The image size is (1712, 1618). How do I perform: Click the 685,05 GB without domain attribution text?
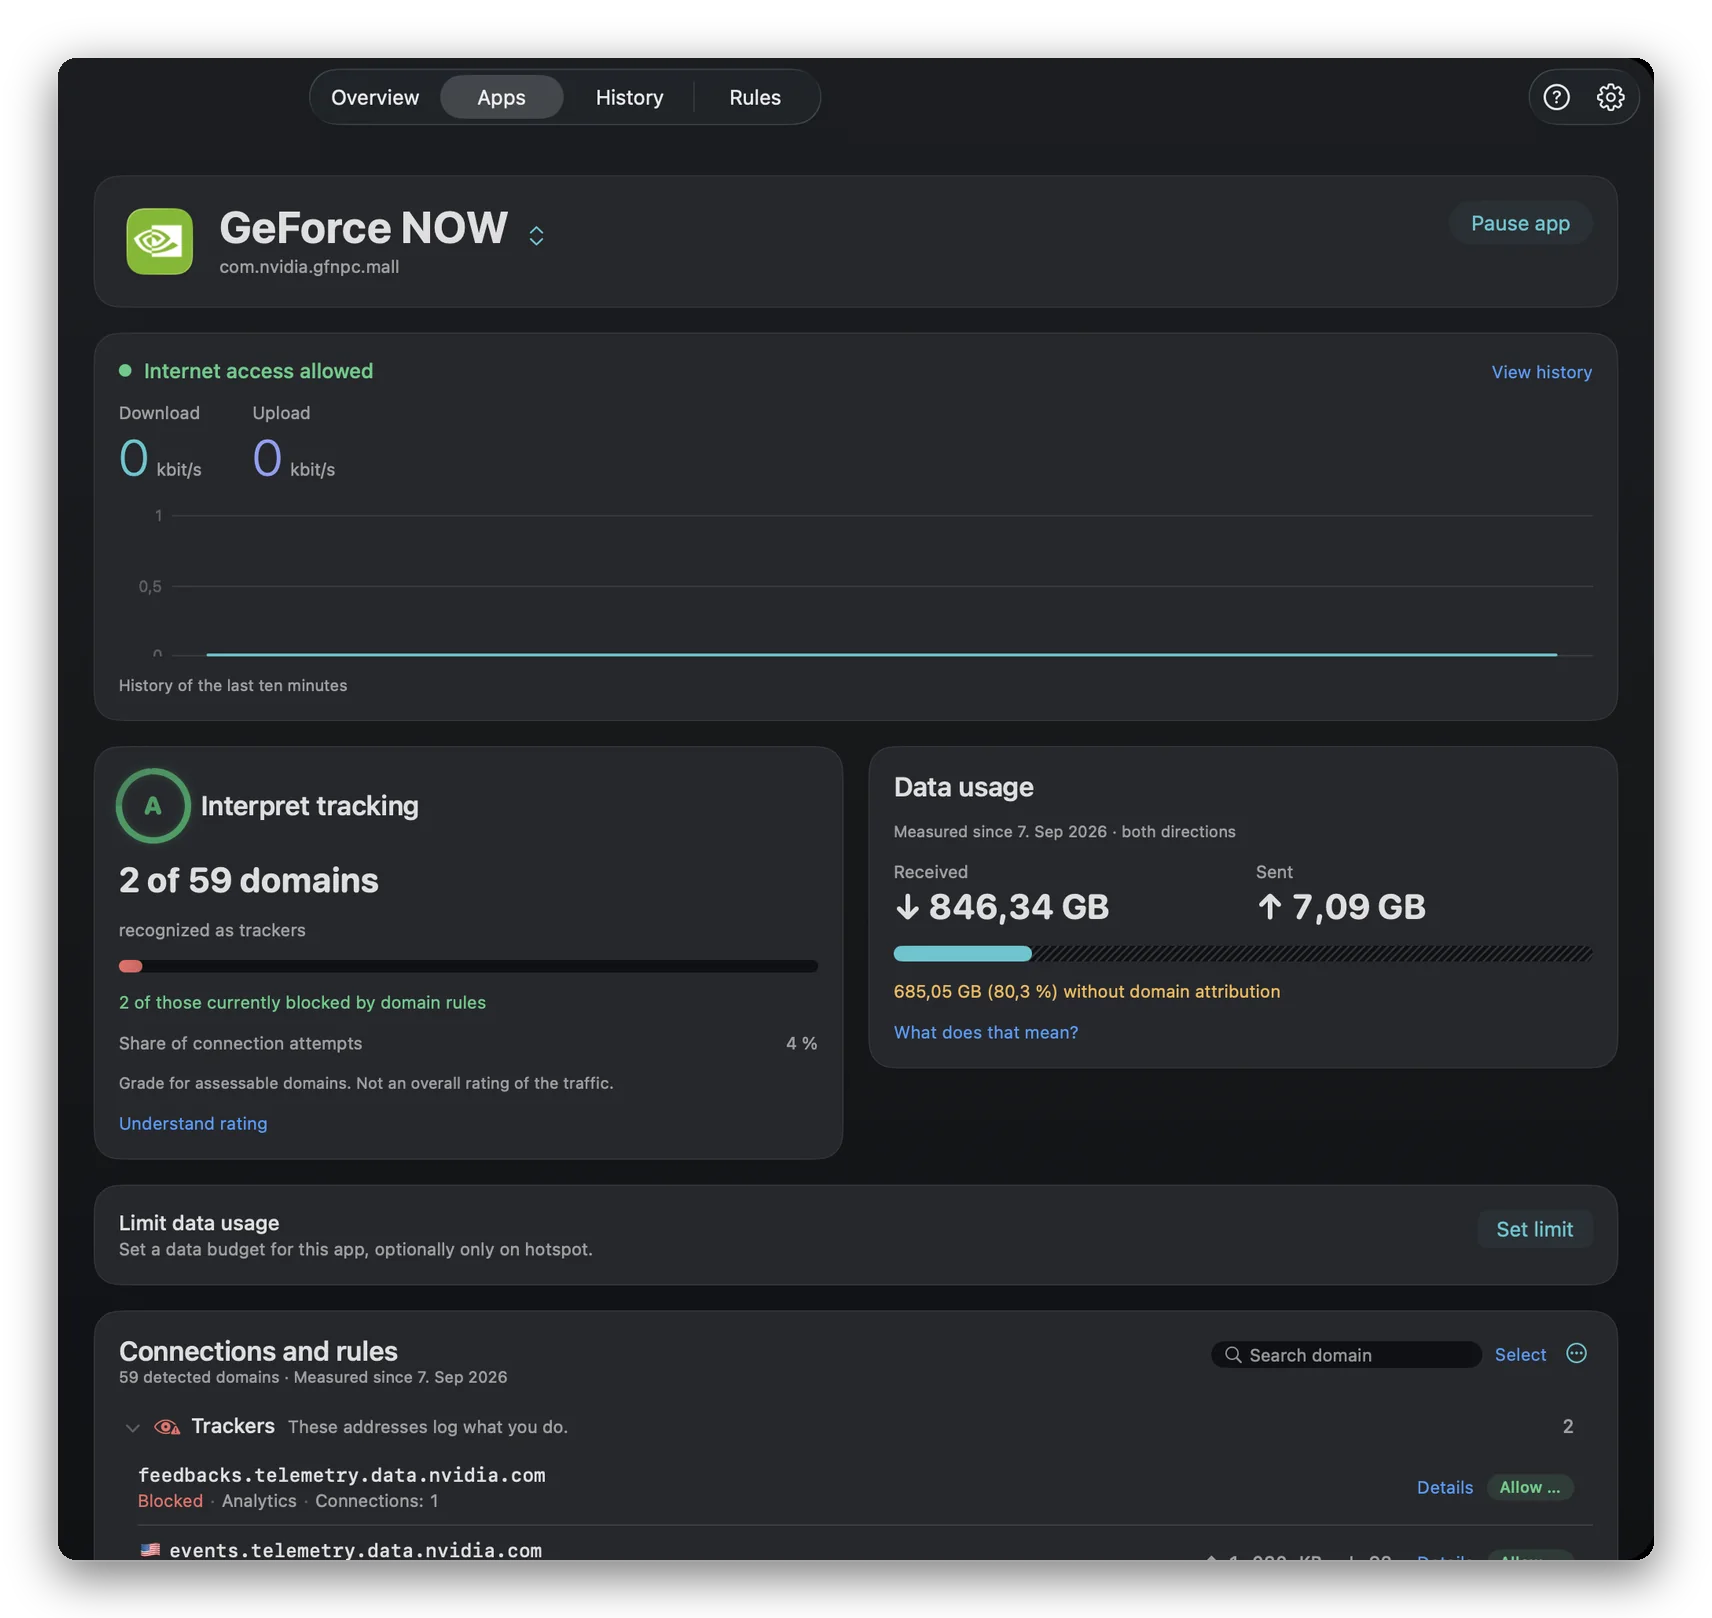1087,991
